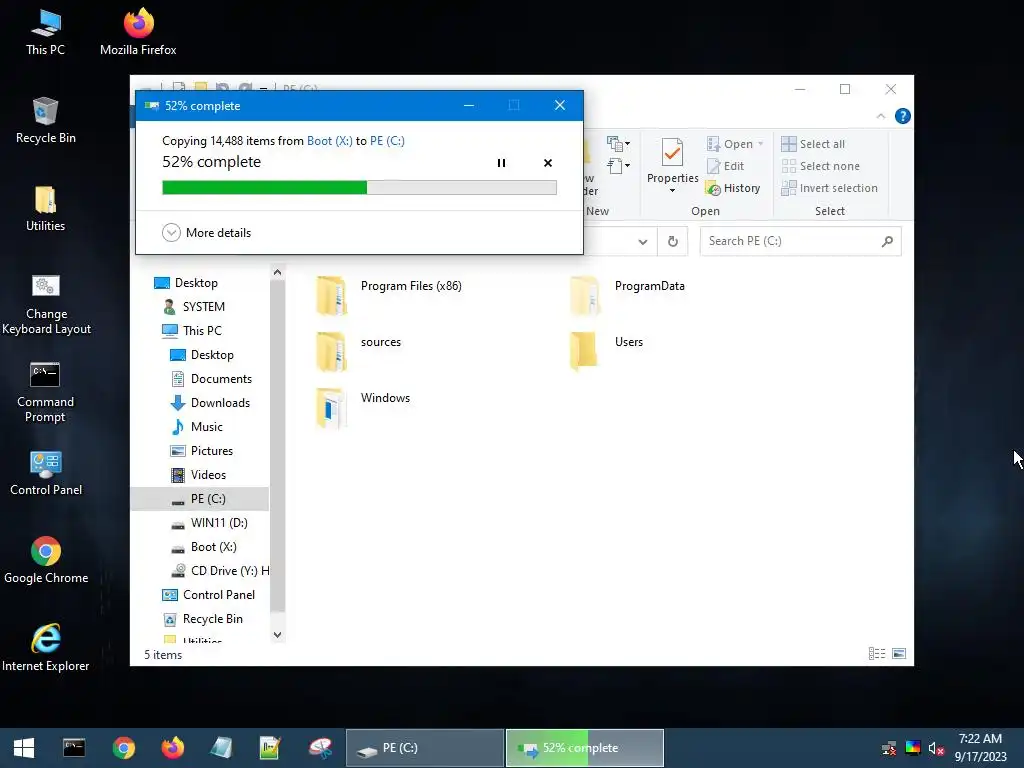Click navigation pane scroll up arrow
This screenshot has width=1024, height=768.
tap(278, 272)
